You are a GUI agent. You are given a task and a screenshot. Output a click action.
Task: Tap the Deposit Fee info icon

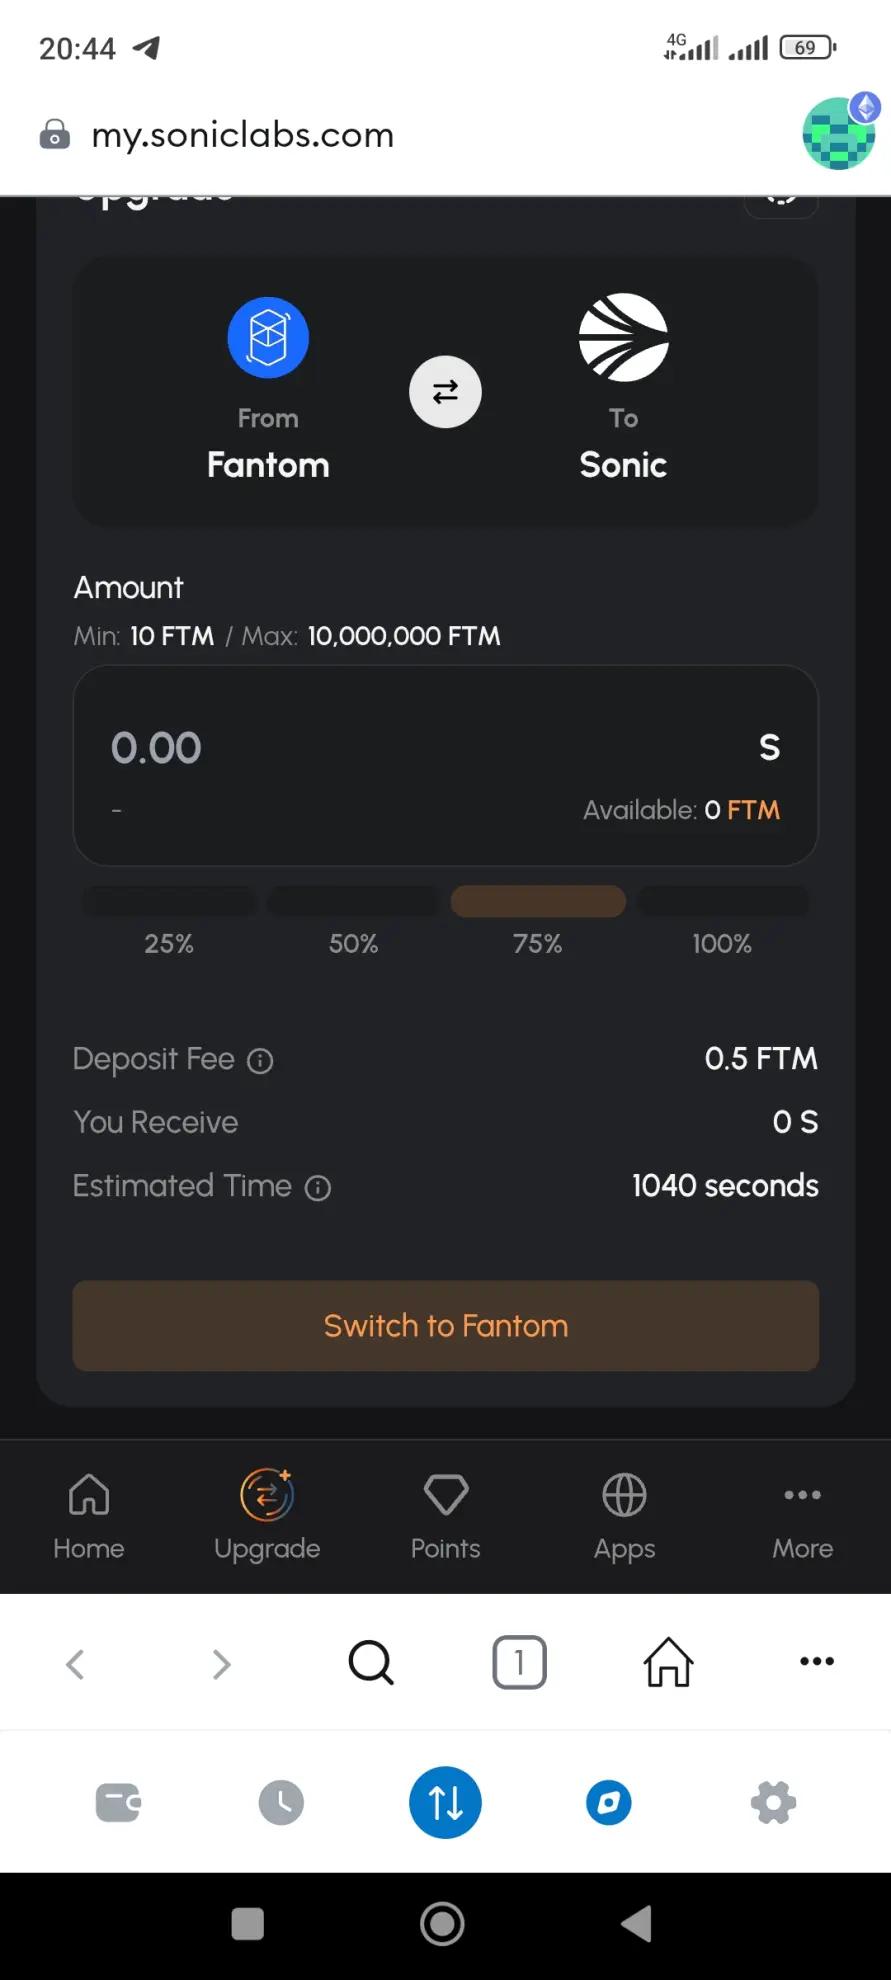click(260, 1061)
